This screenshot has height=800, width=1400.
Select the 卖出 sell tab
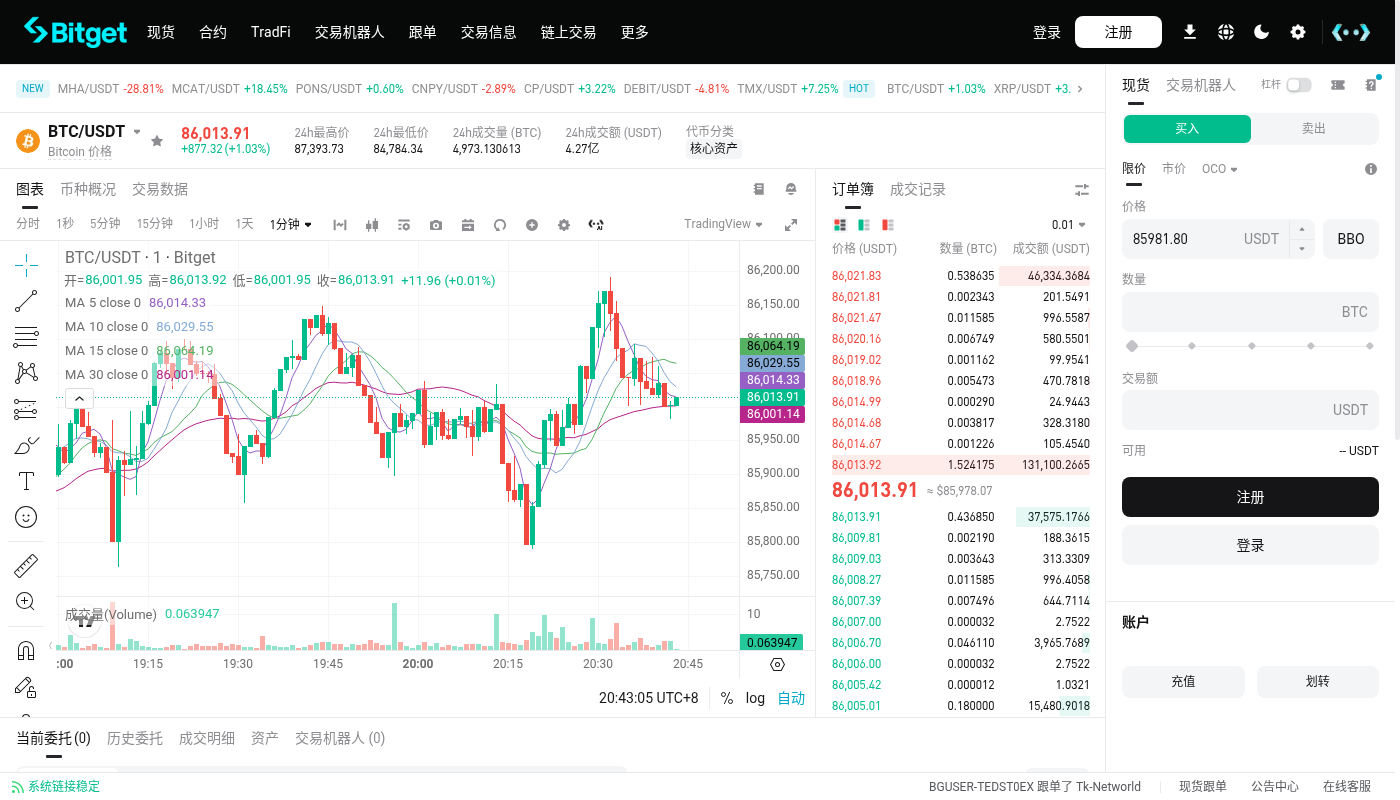click(x=1314, y=129)
